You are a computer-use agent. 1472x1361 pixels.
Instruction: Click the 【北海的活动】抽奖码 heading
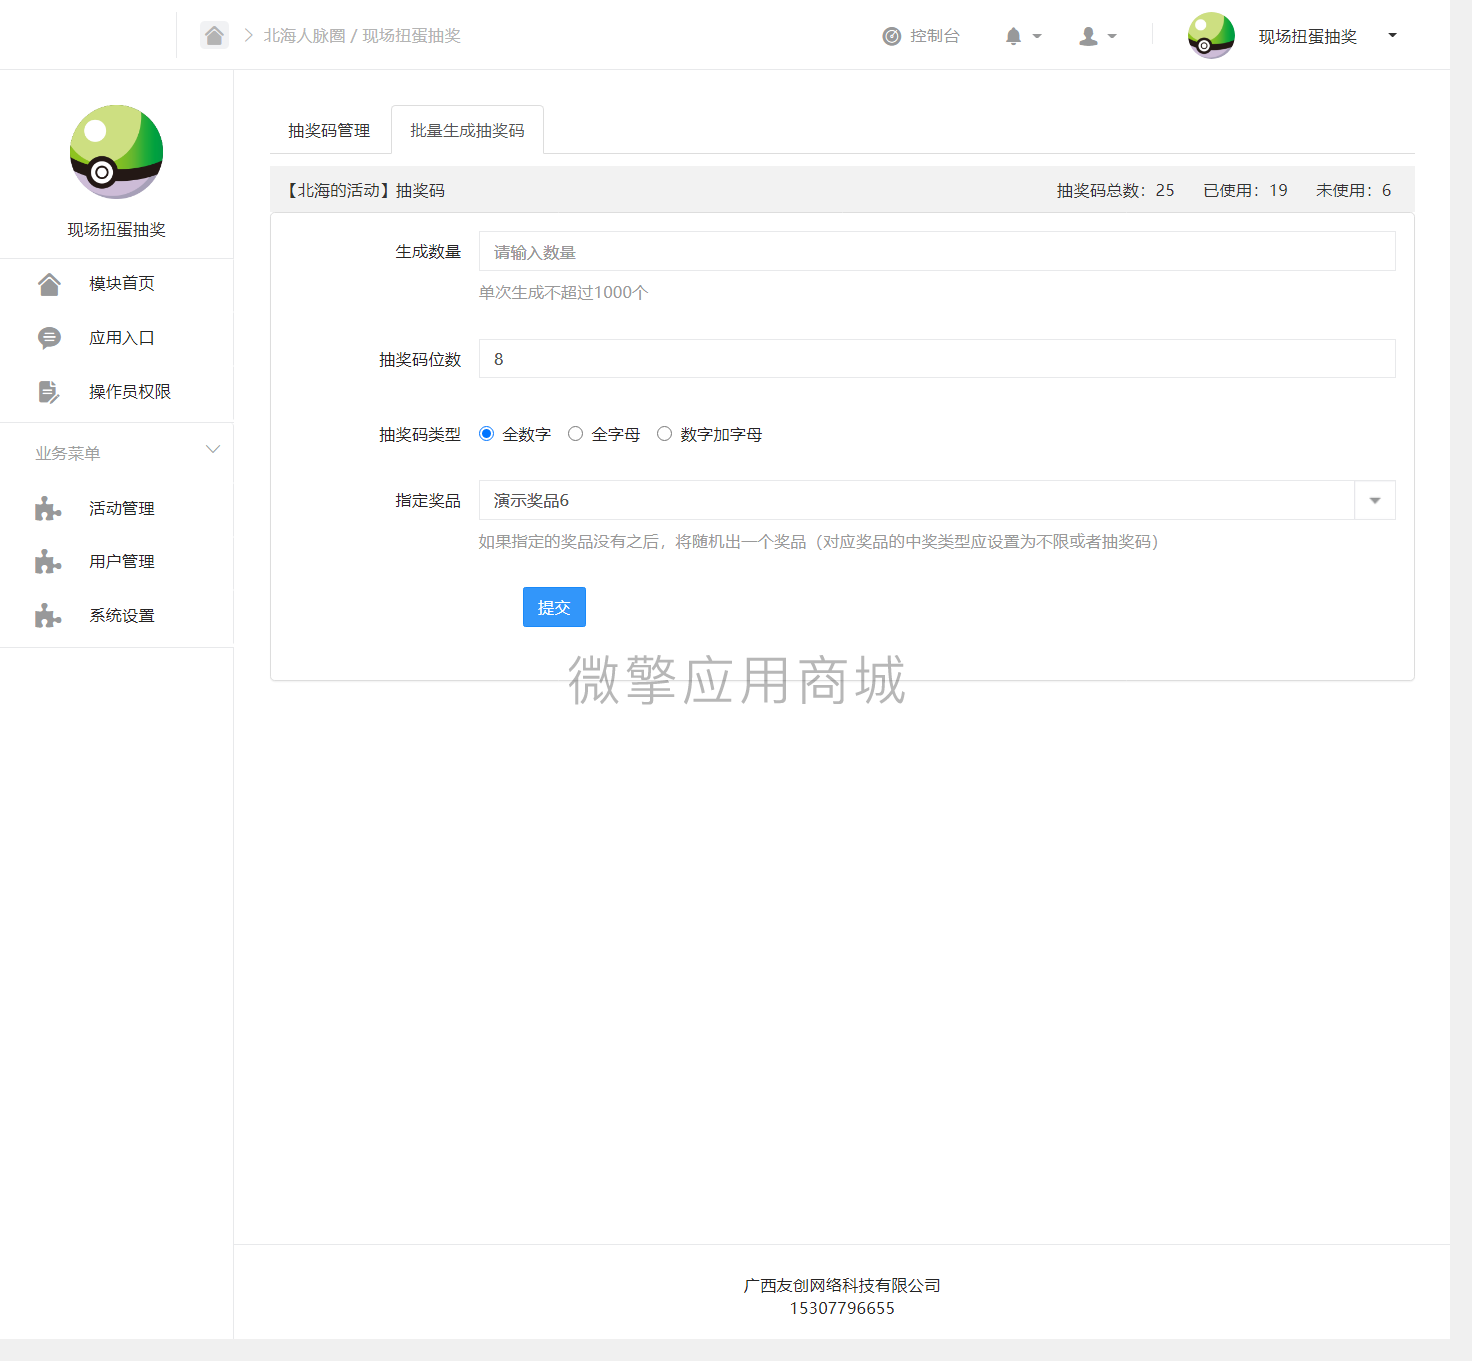coord(364,190)
